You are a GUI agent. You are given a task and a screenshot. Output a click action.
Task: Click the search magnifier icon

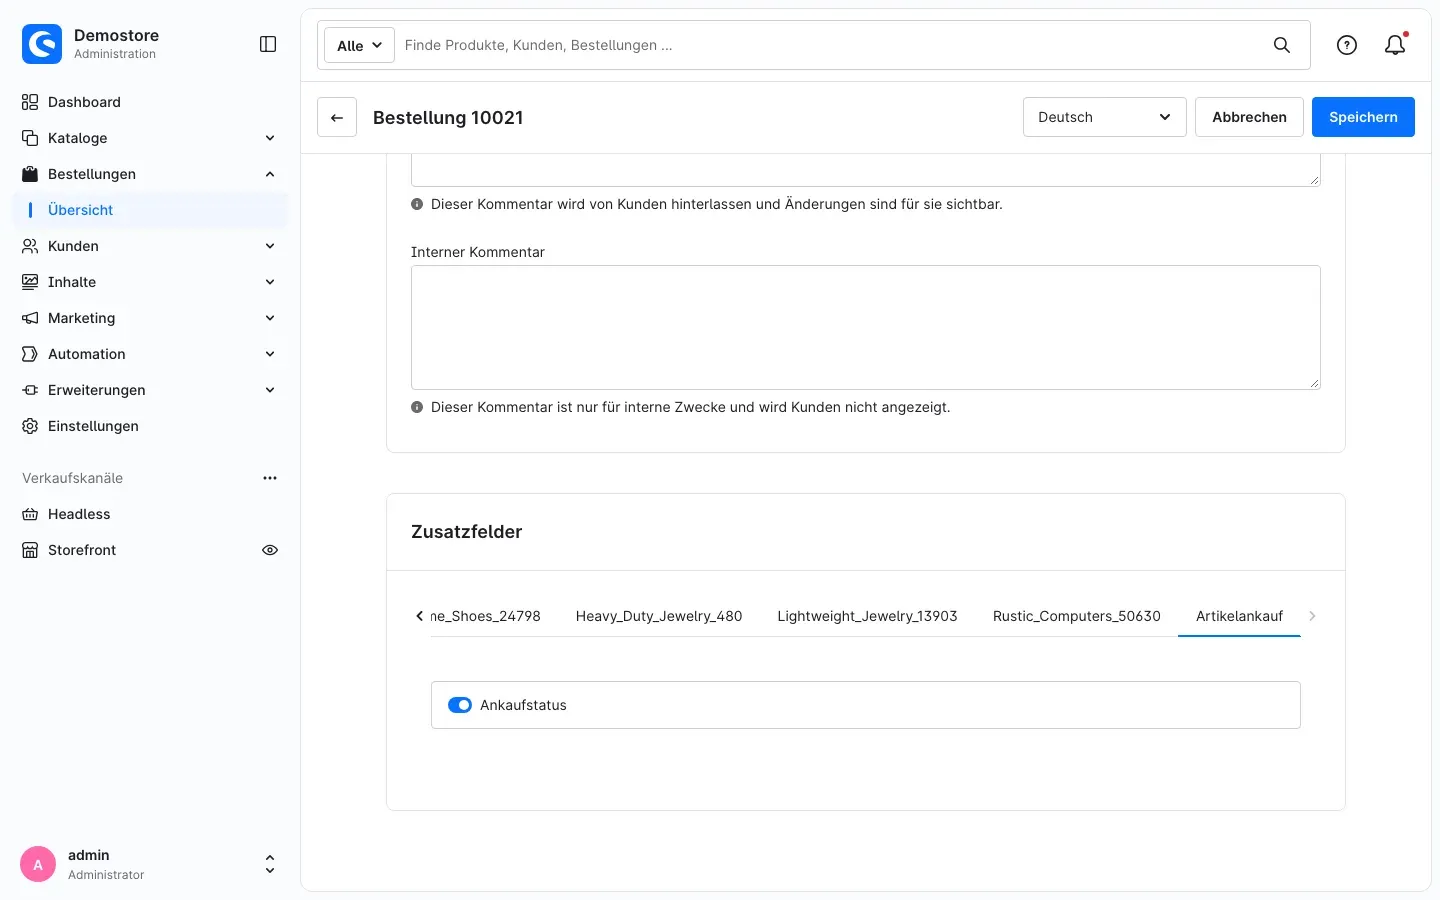tap(1282, 45)
